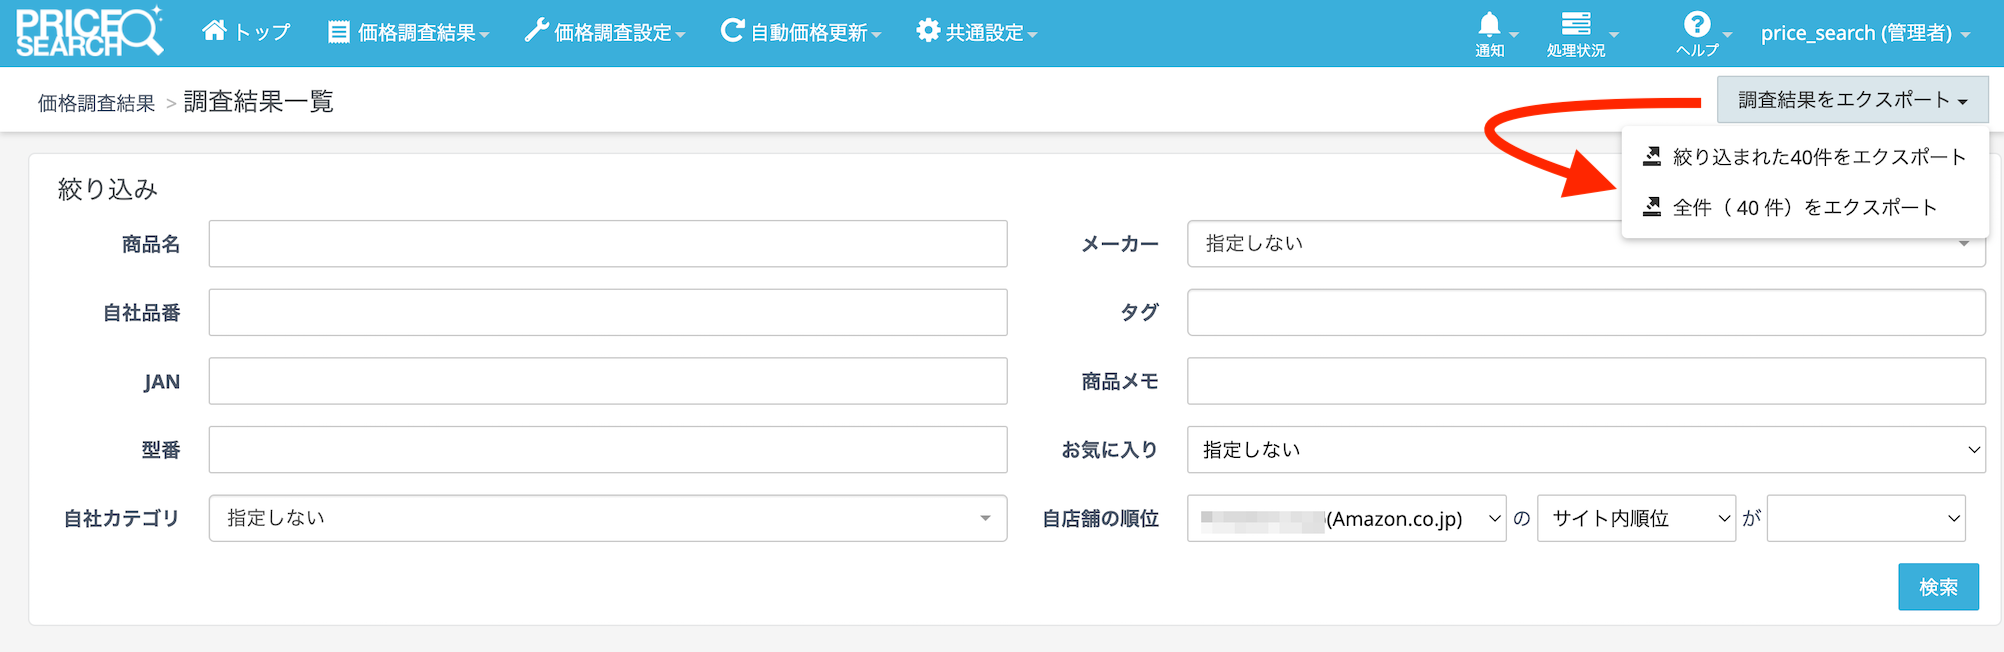Screen dimensions: 2004x652
Task: Click the ヘルプ question mark icon
Action: click(x=1696, y=25)
